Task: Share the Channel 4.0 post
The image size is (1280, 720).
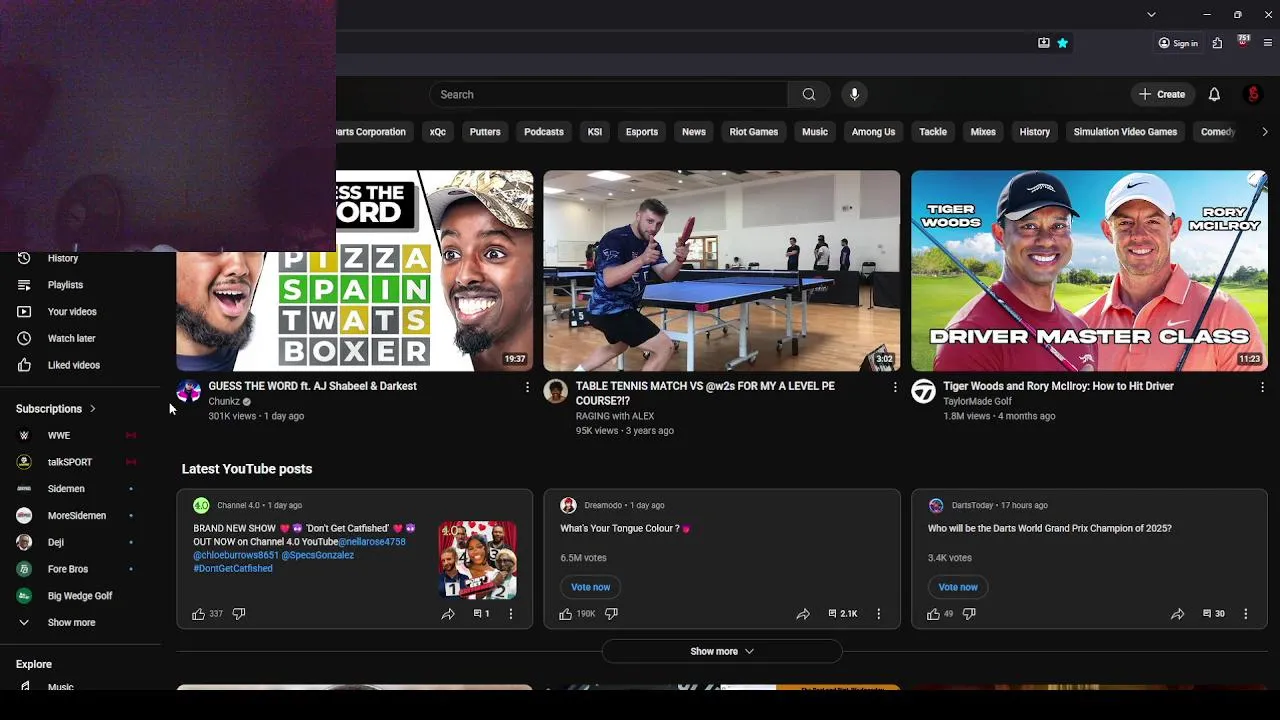Action: click(448, 614)
